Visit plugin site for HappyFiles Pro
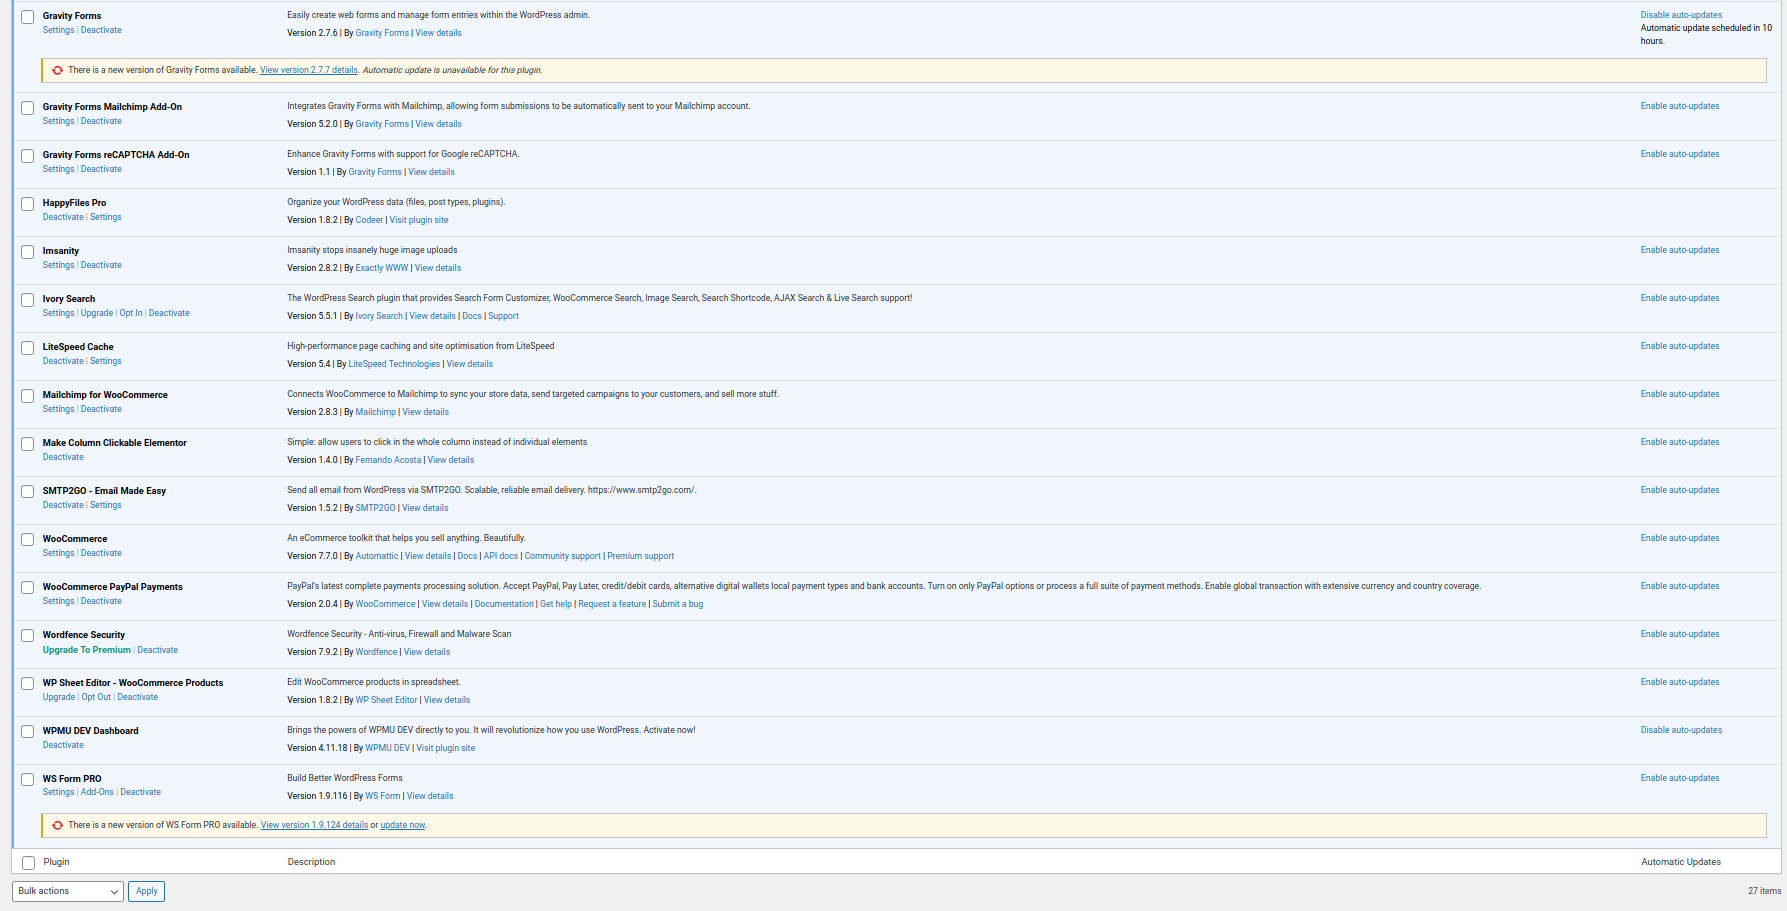The width and height of the screenshot is (1787, 911). click(x=418, y=220)
